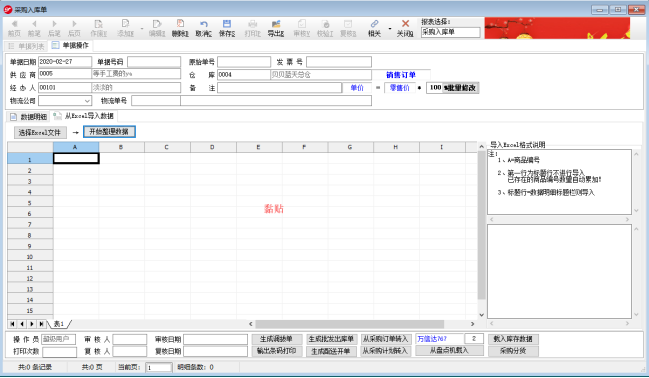Click the blue 单价 field
The height and width of the screenshot is (378, 649).
point(357,88)
